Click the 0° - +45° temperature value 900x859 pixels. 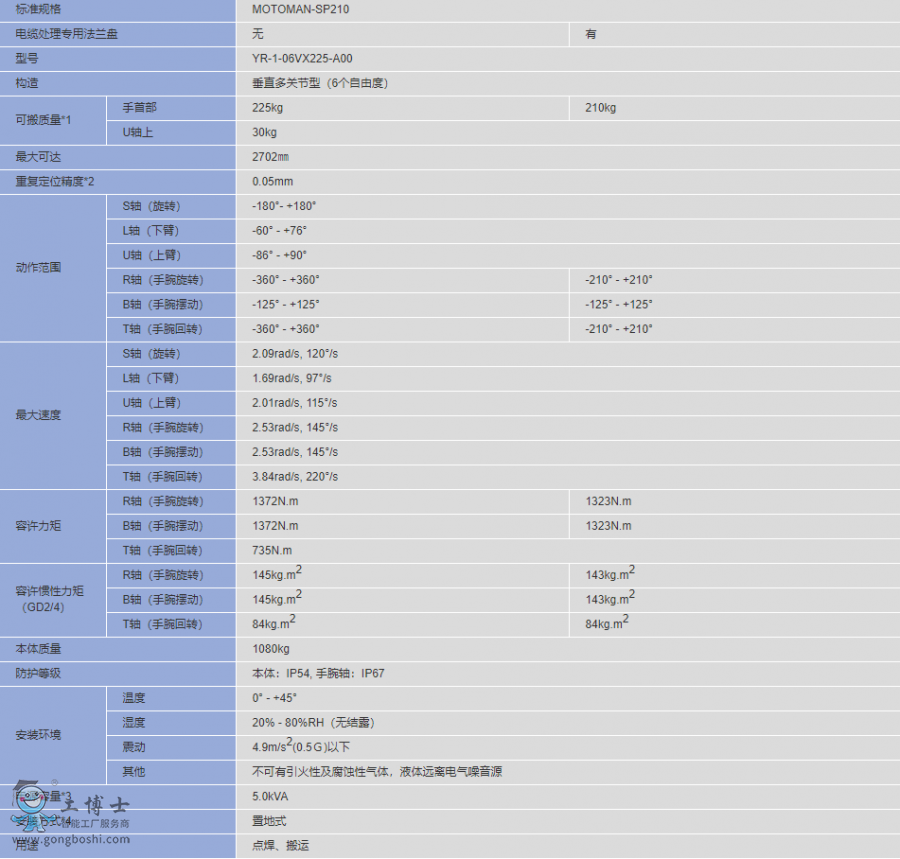click(274, 698)
